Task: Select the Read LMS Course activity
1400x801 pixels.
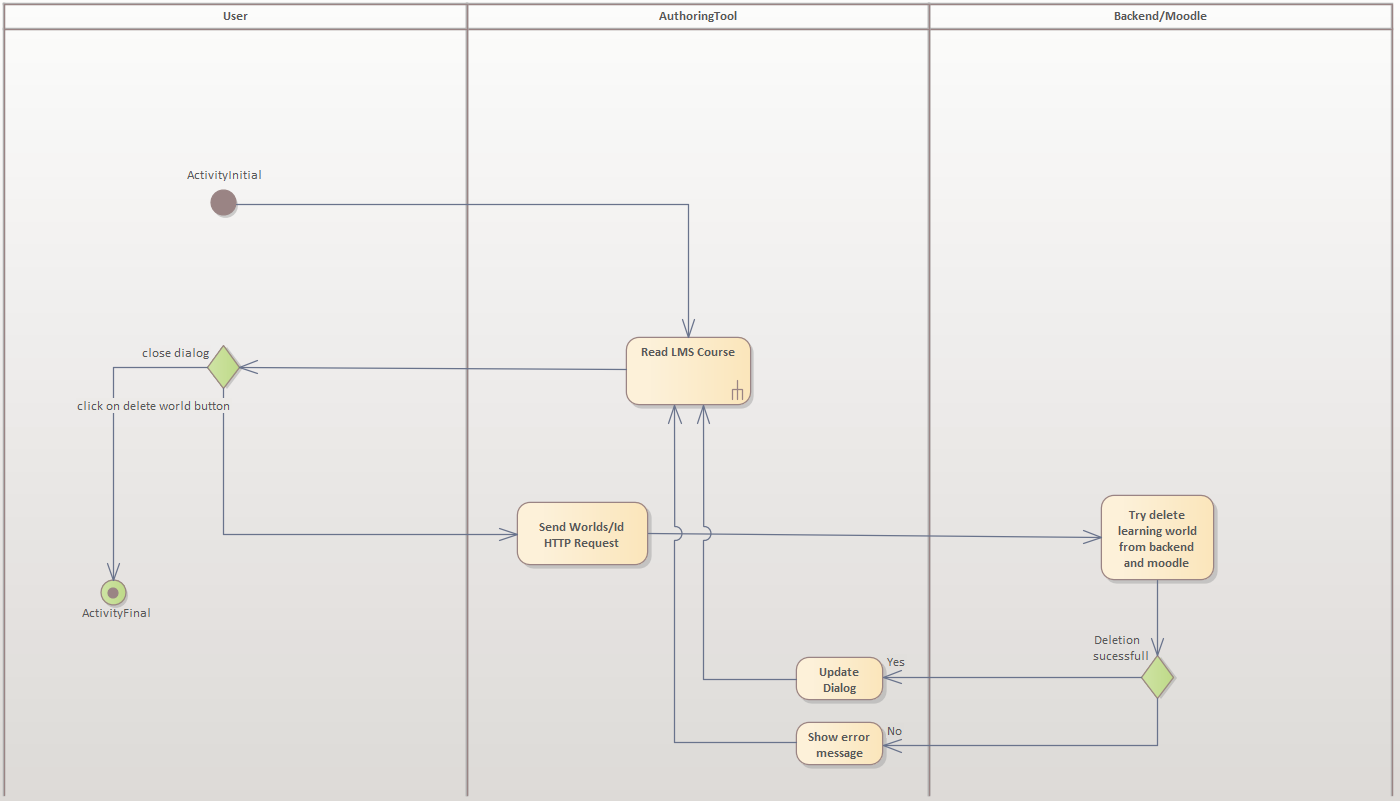Action: point(688,368)
